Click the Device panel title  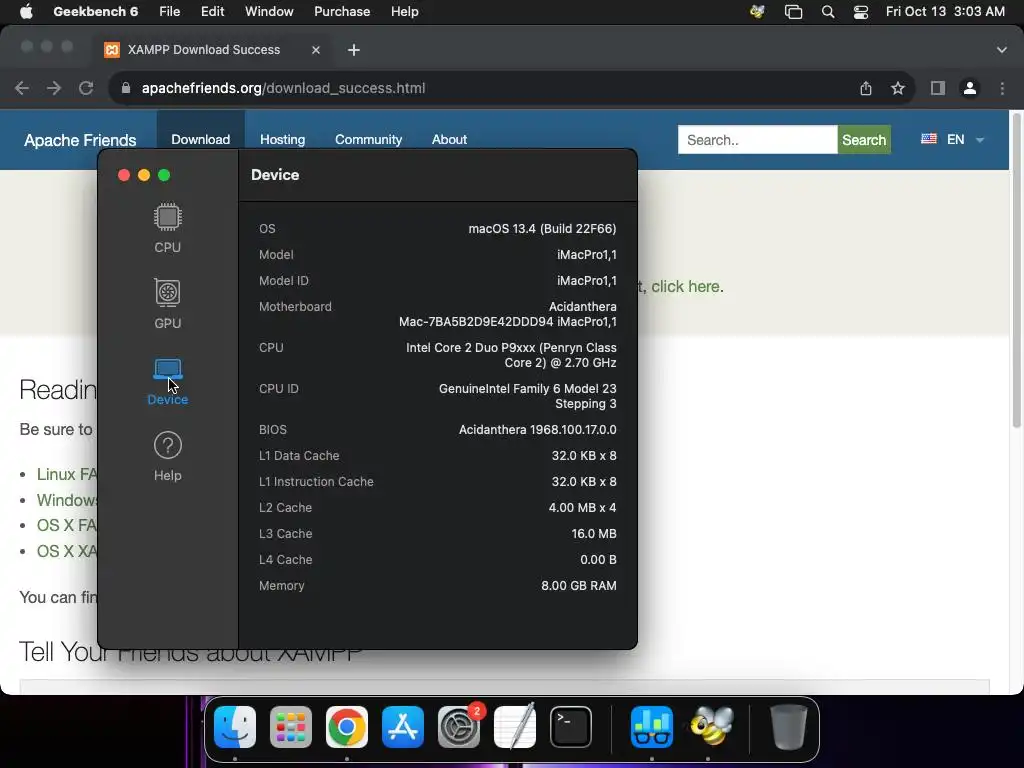(275, 175)
